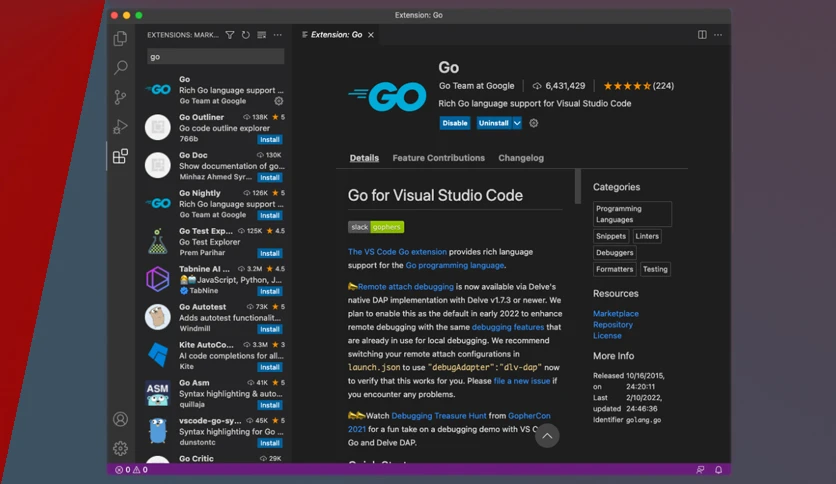Open the 'Remote attach debugging' link

point(406,286)
